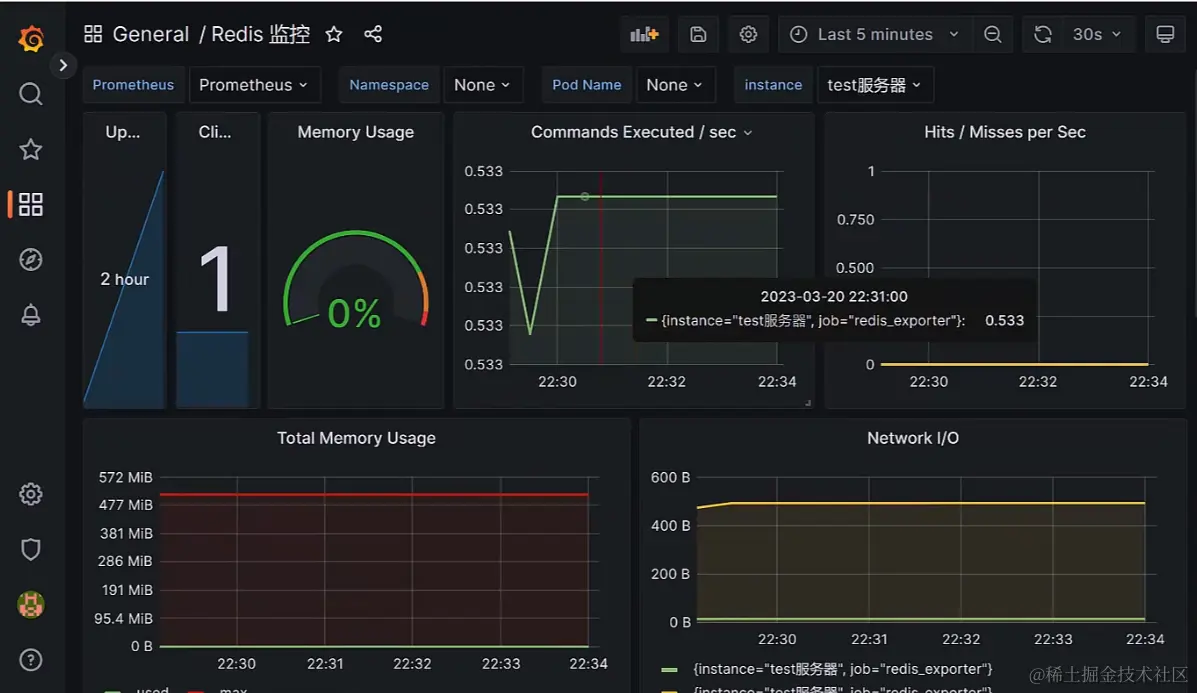Click the Hits / Misses per Sec title
This screenshot has height=693, width=1197.
point(1005,132)
